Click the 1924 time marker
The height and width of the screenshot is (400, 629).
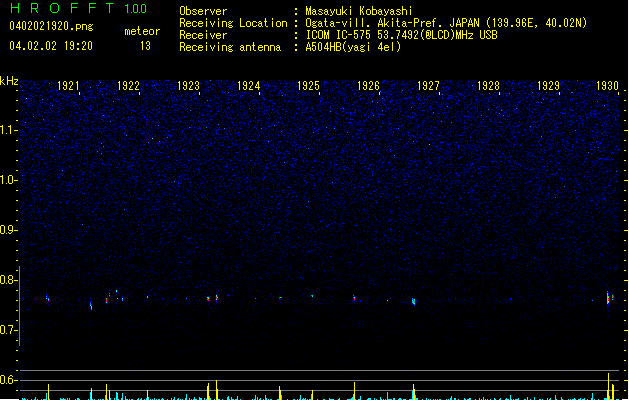pos(248,86)
